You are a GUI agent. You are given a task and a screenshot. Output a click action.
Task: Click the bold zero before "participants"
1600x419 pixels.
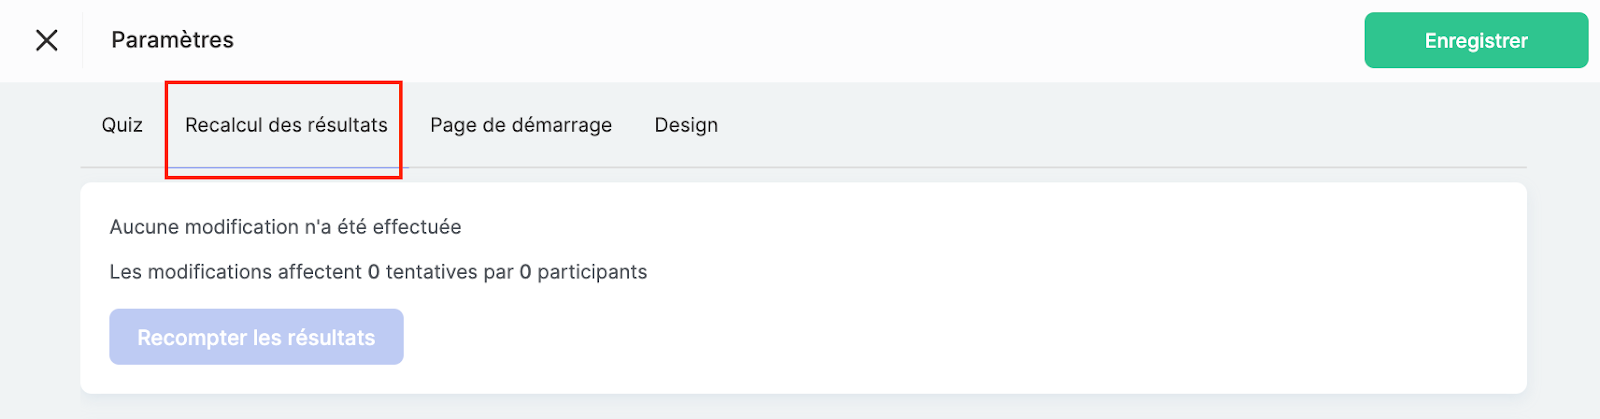(x=525, y=272)
